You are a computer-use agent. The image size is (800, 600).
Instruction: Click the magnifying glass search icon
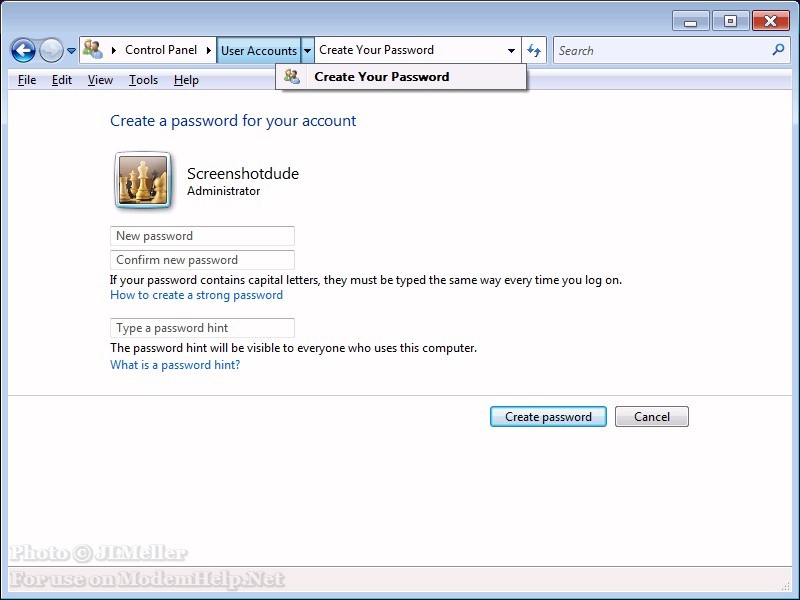pyautogui.click(x=778, y=50)
